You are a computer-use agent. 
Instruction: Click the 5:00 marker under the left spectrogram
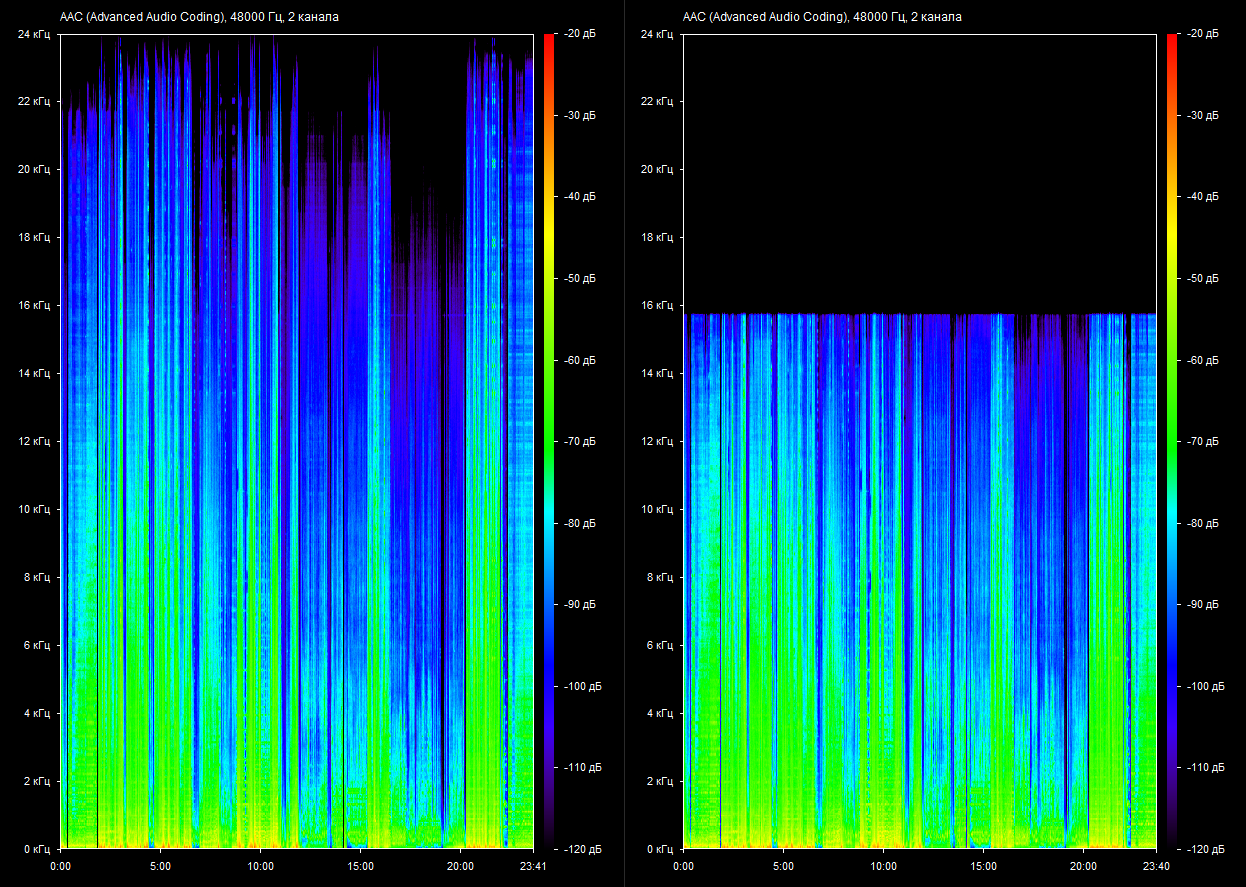[x=160, y=866]
